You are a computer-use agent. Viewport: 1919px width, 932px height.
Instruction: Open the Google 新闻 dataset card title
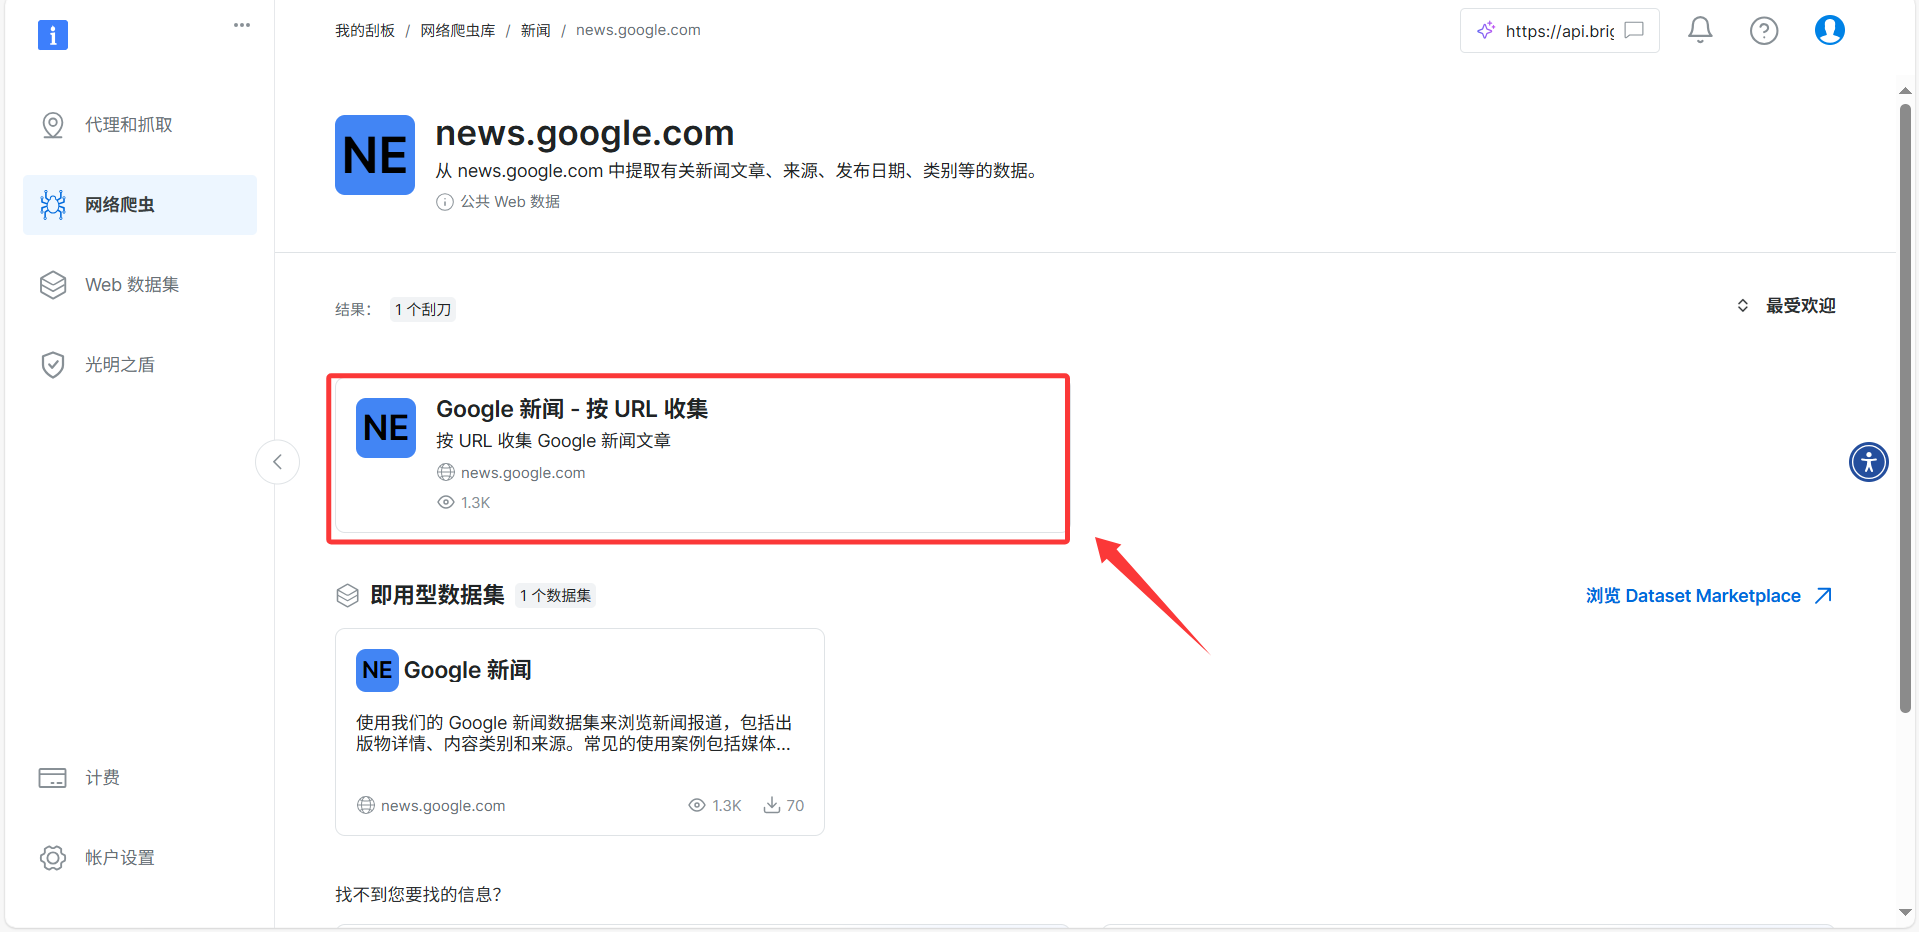[468, 670]
